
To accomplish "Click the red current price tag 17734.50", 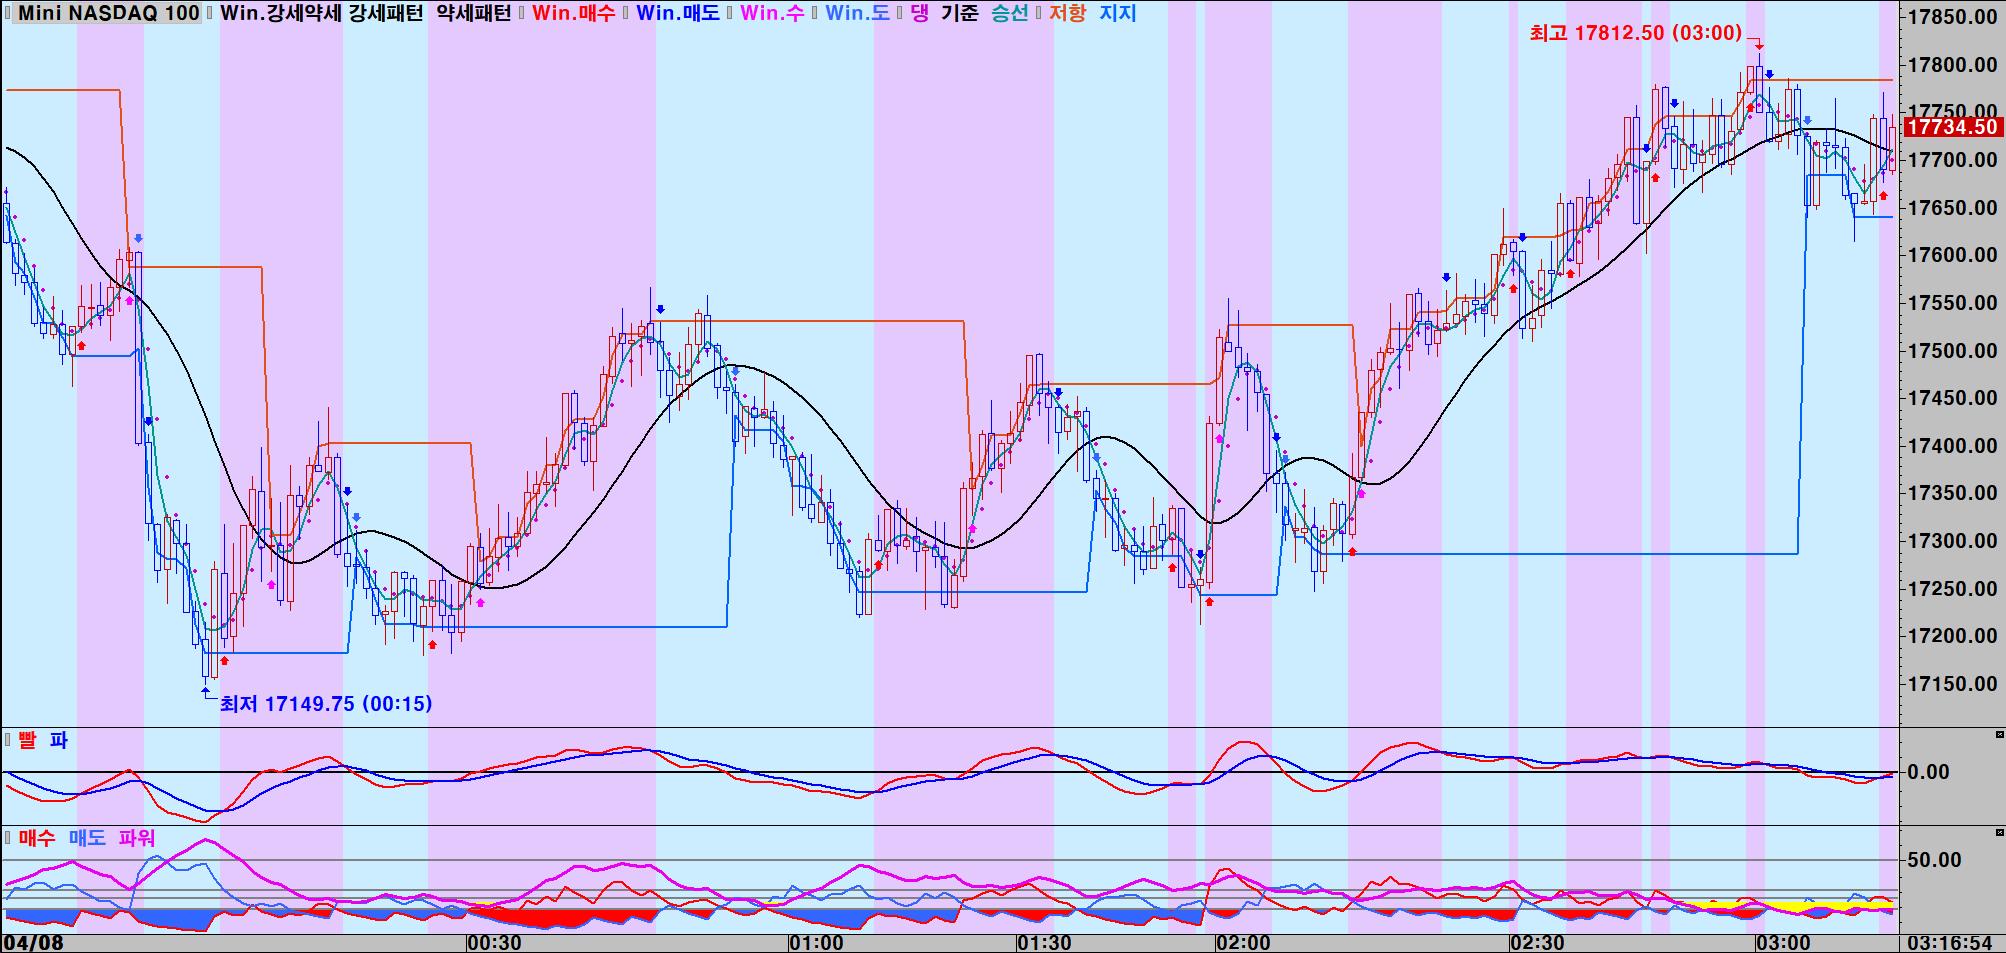I will [x=1952, y=127].
